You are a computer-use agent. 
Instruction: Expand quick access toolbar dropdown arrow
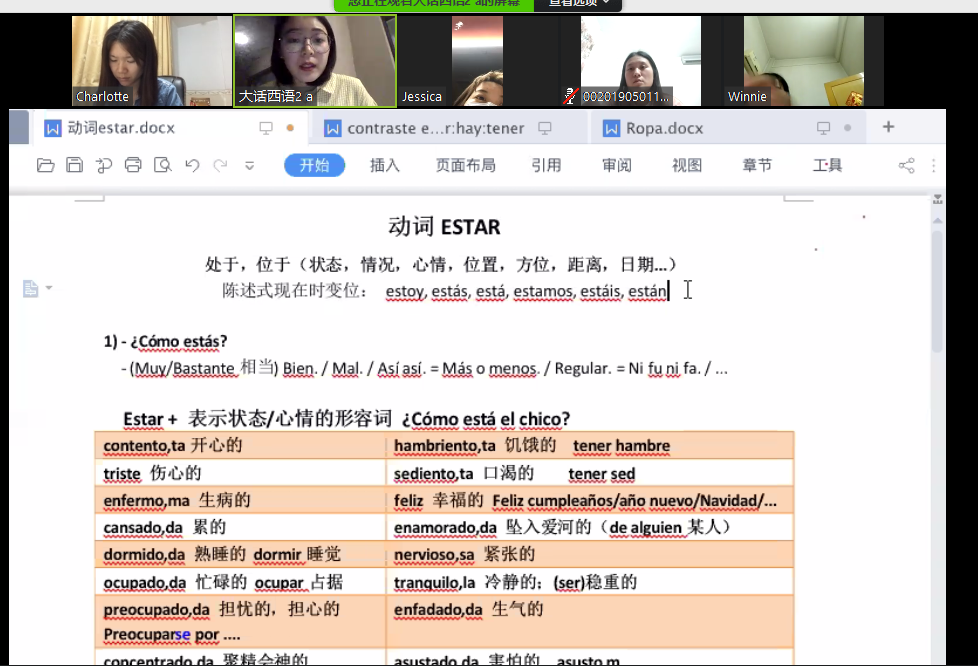pyautogui.click(x=249, y=166)
